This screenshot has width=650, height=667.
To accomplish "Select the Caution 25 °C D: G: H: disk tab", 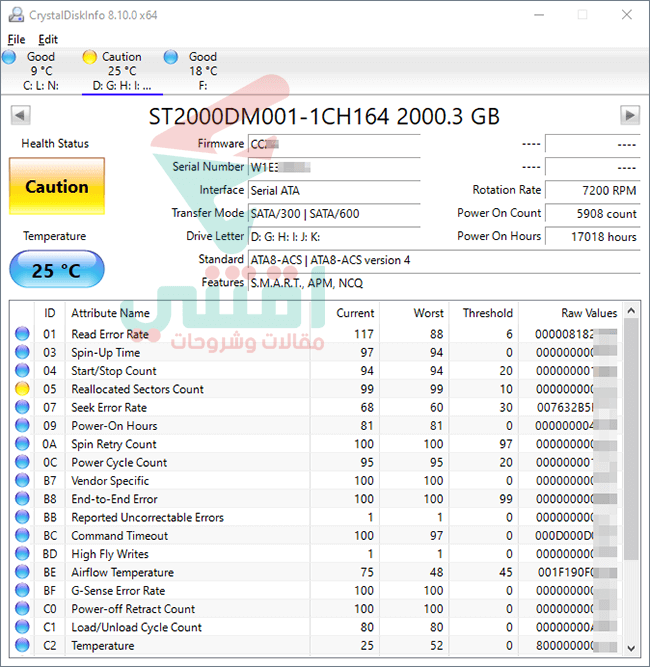I will 122,71.
